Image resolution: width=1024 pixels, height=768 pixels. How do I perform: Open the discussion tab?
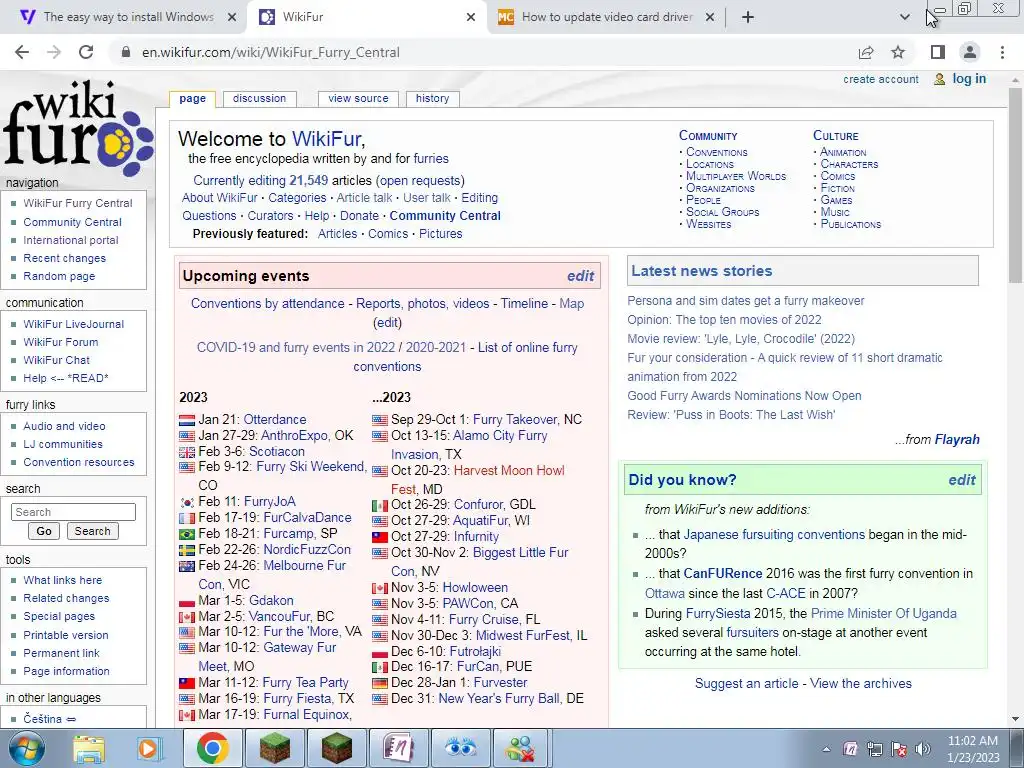click(x=259, y=99)
